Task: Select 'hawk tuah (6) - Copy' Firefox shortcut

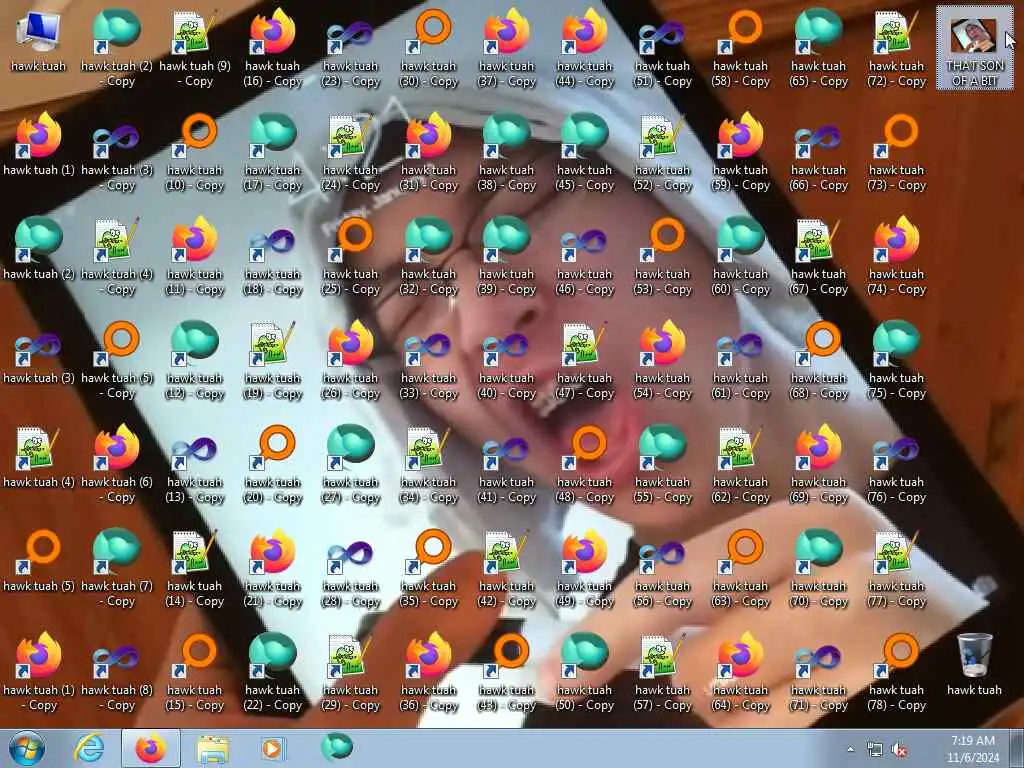Action: point(117,464)
